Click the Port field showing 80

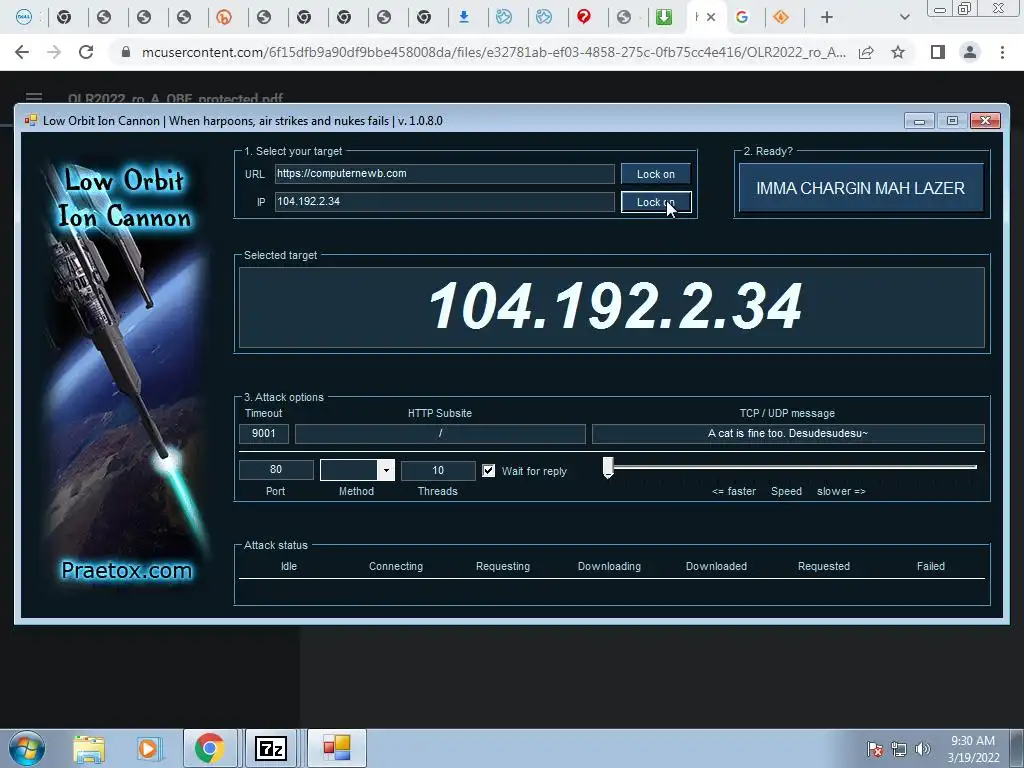pos(276,470)
